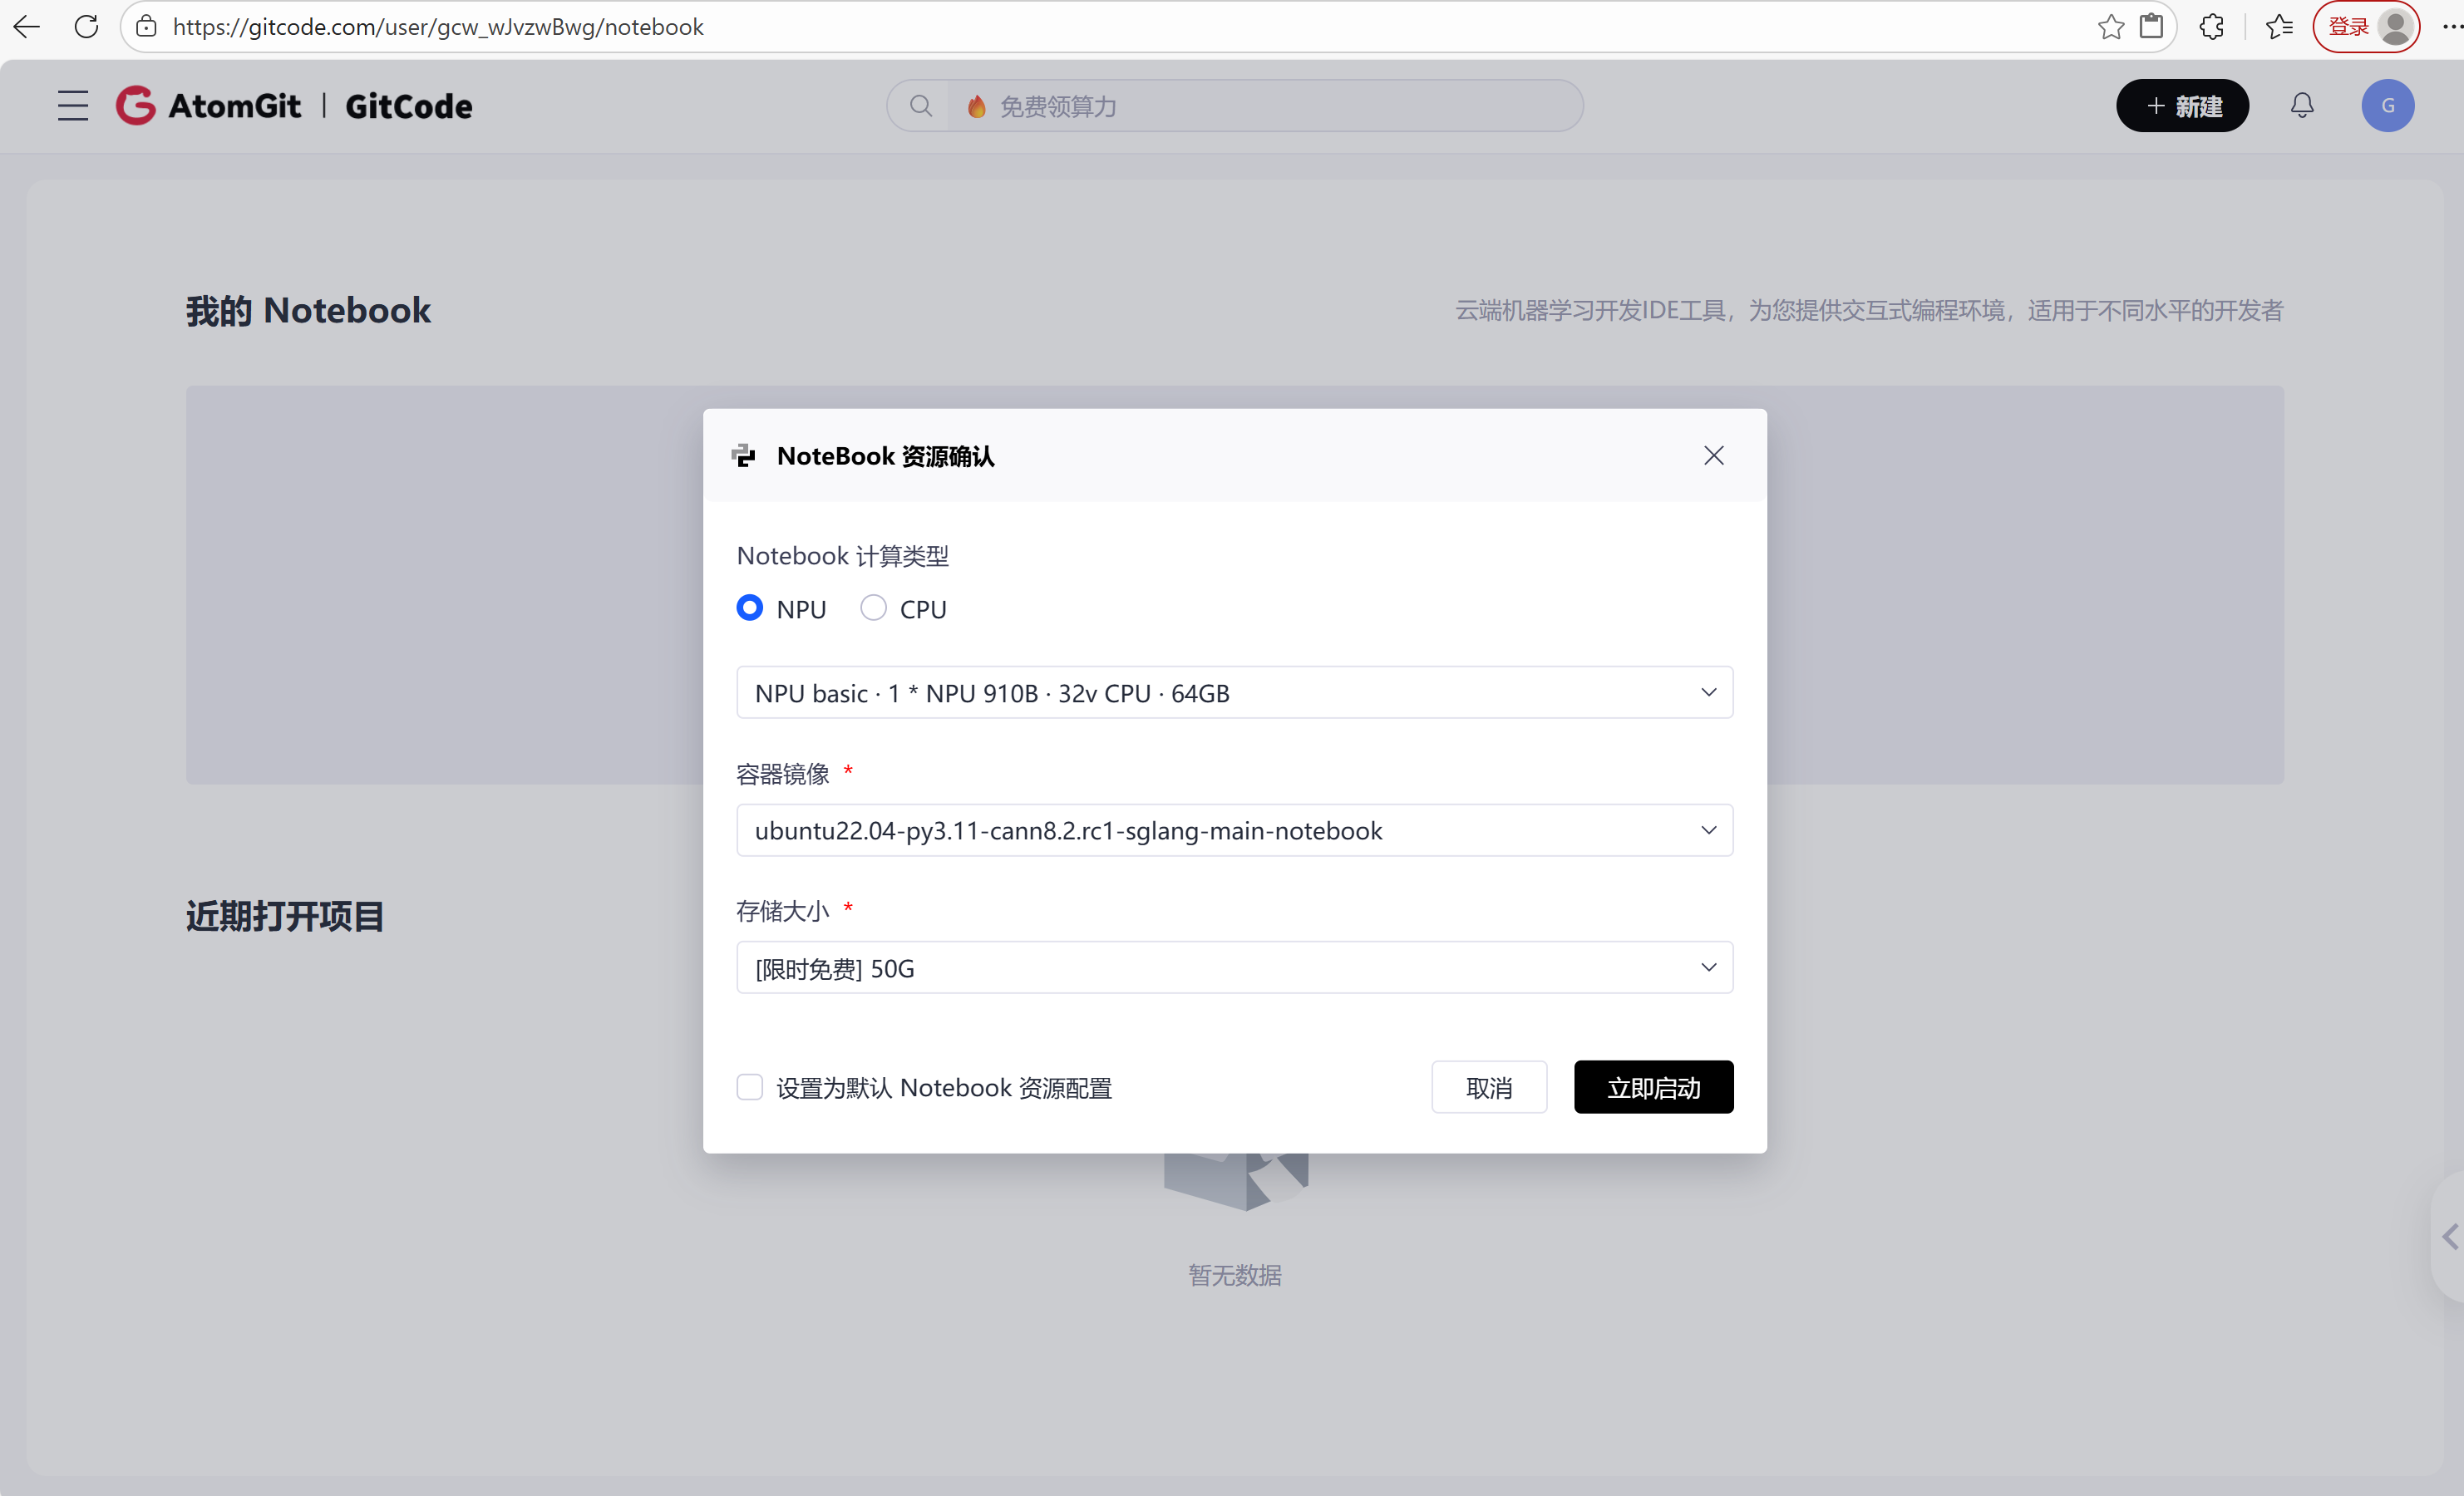Click the 立即启动 button

click(1653, 1087)
